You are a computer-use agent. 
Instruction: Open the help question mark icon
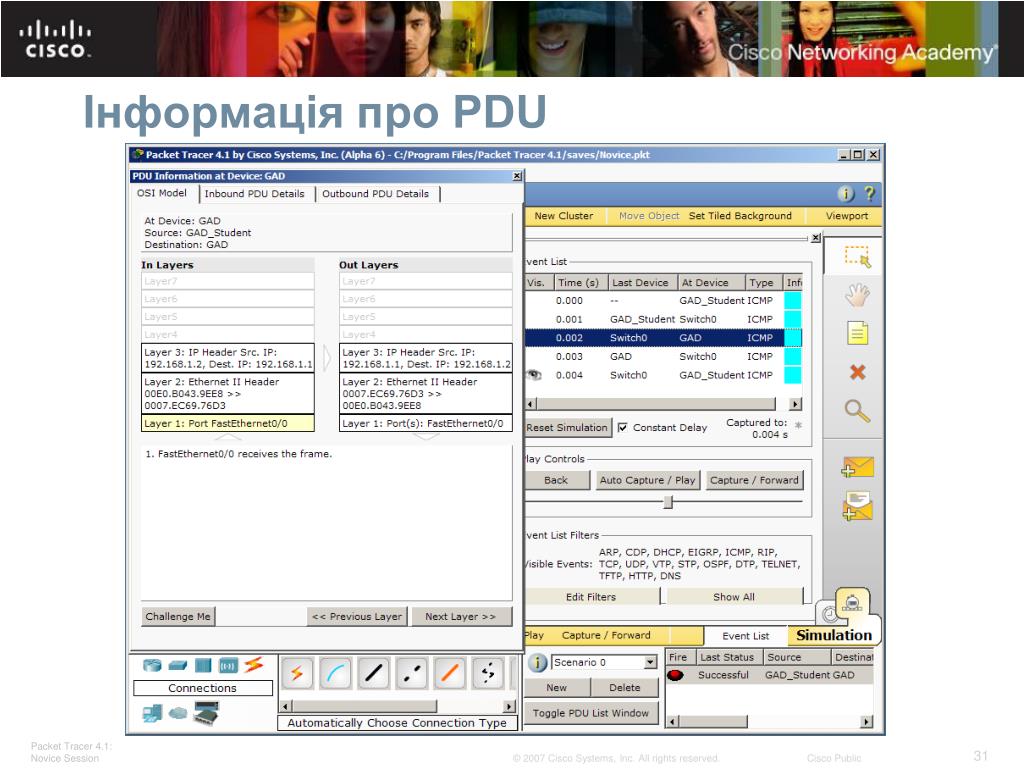[869, 193]
